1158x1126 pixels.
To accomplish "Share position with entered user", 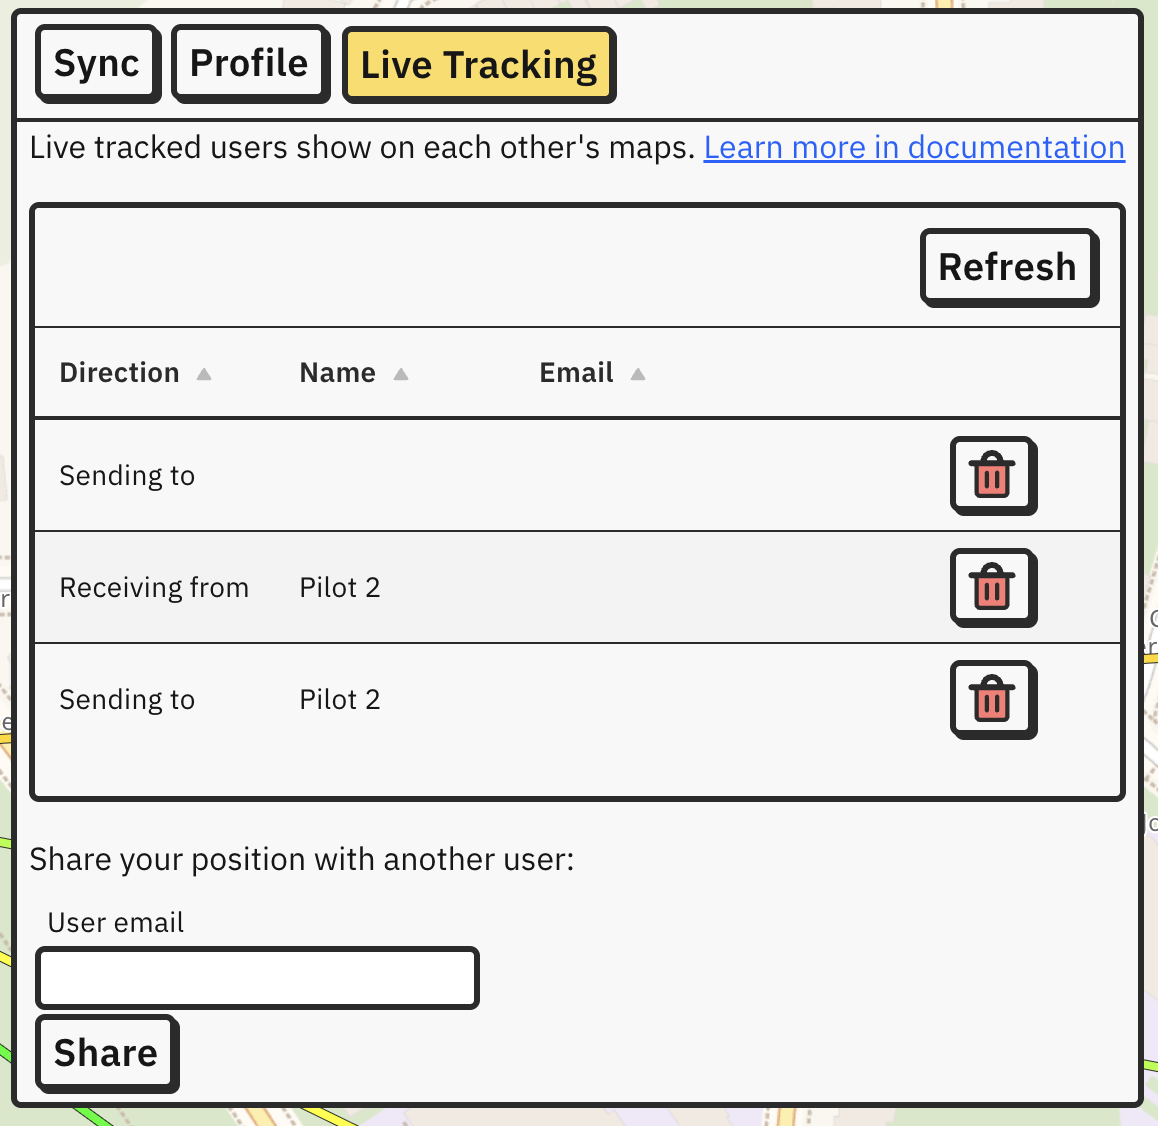I will [107, 1054].
